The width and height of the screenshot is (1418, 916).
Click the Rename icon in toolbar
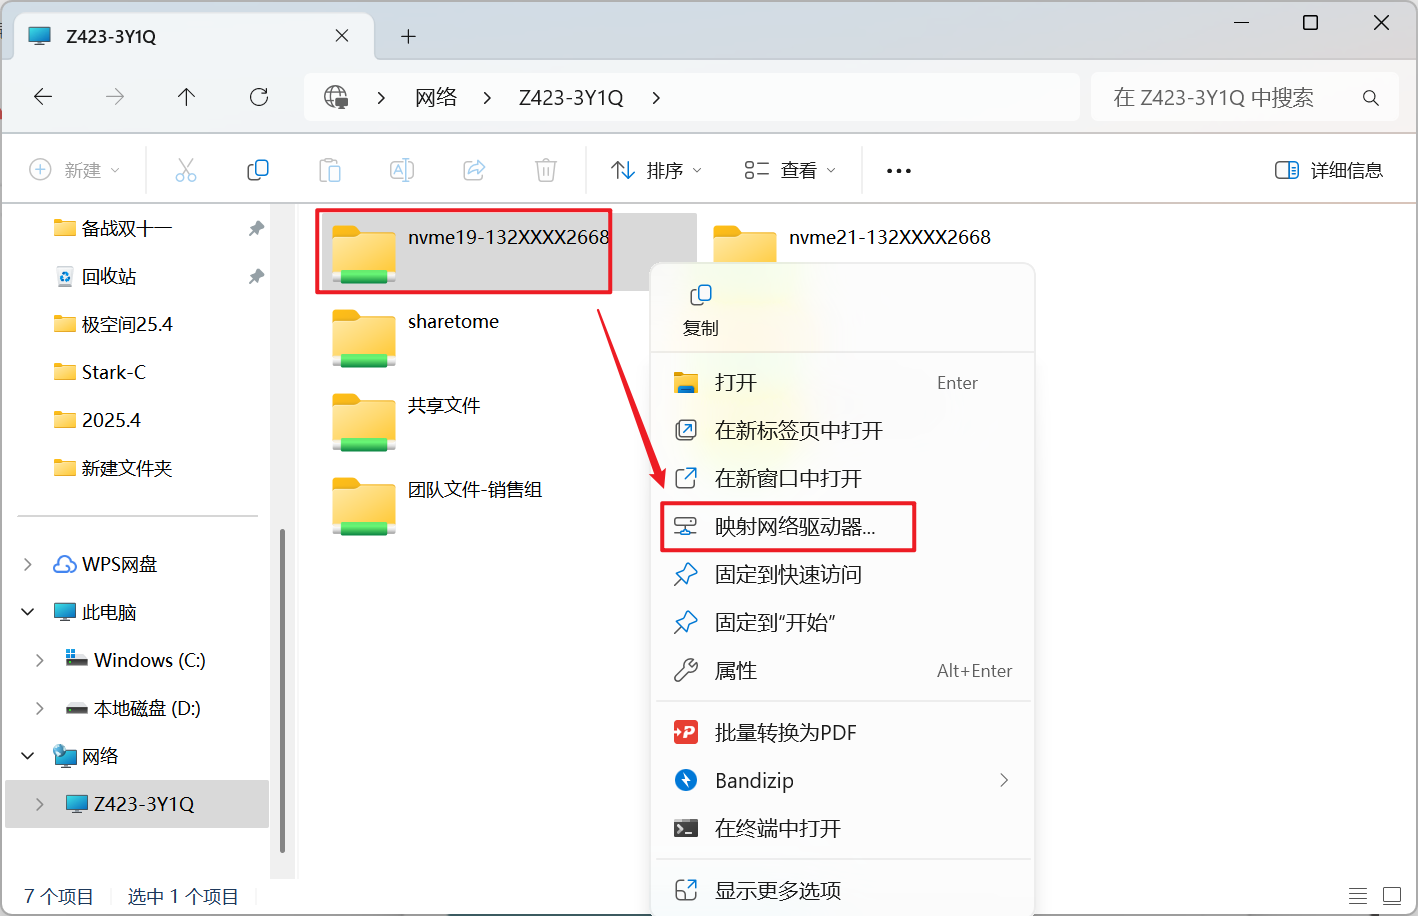coord(402,170)
